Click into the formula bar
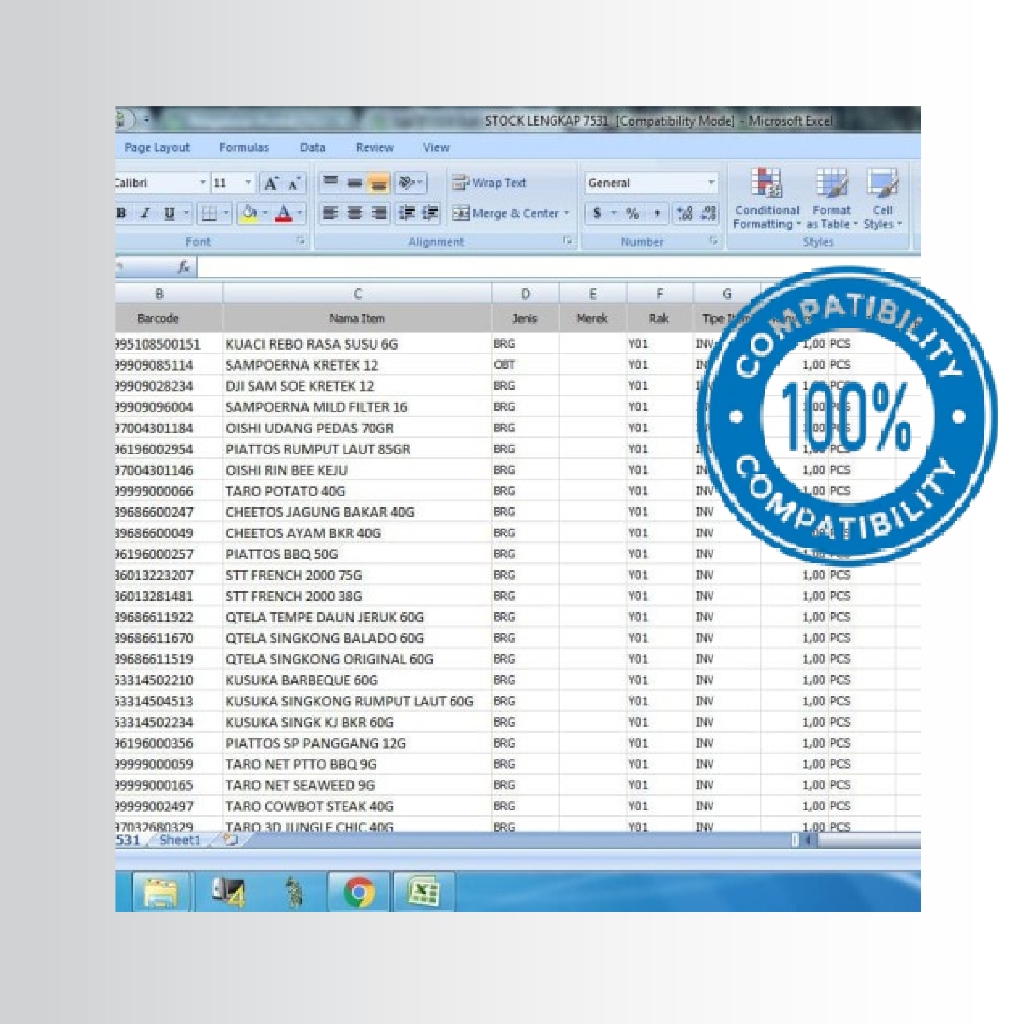The width and height of the screenshot is (1024, 1024). (x=558, y=266)
